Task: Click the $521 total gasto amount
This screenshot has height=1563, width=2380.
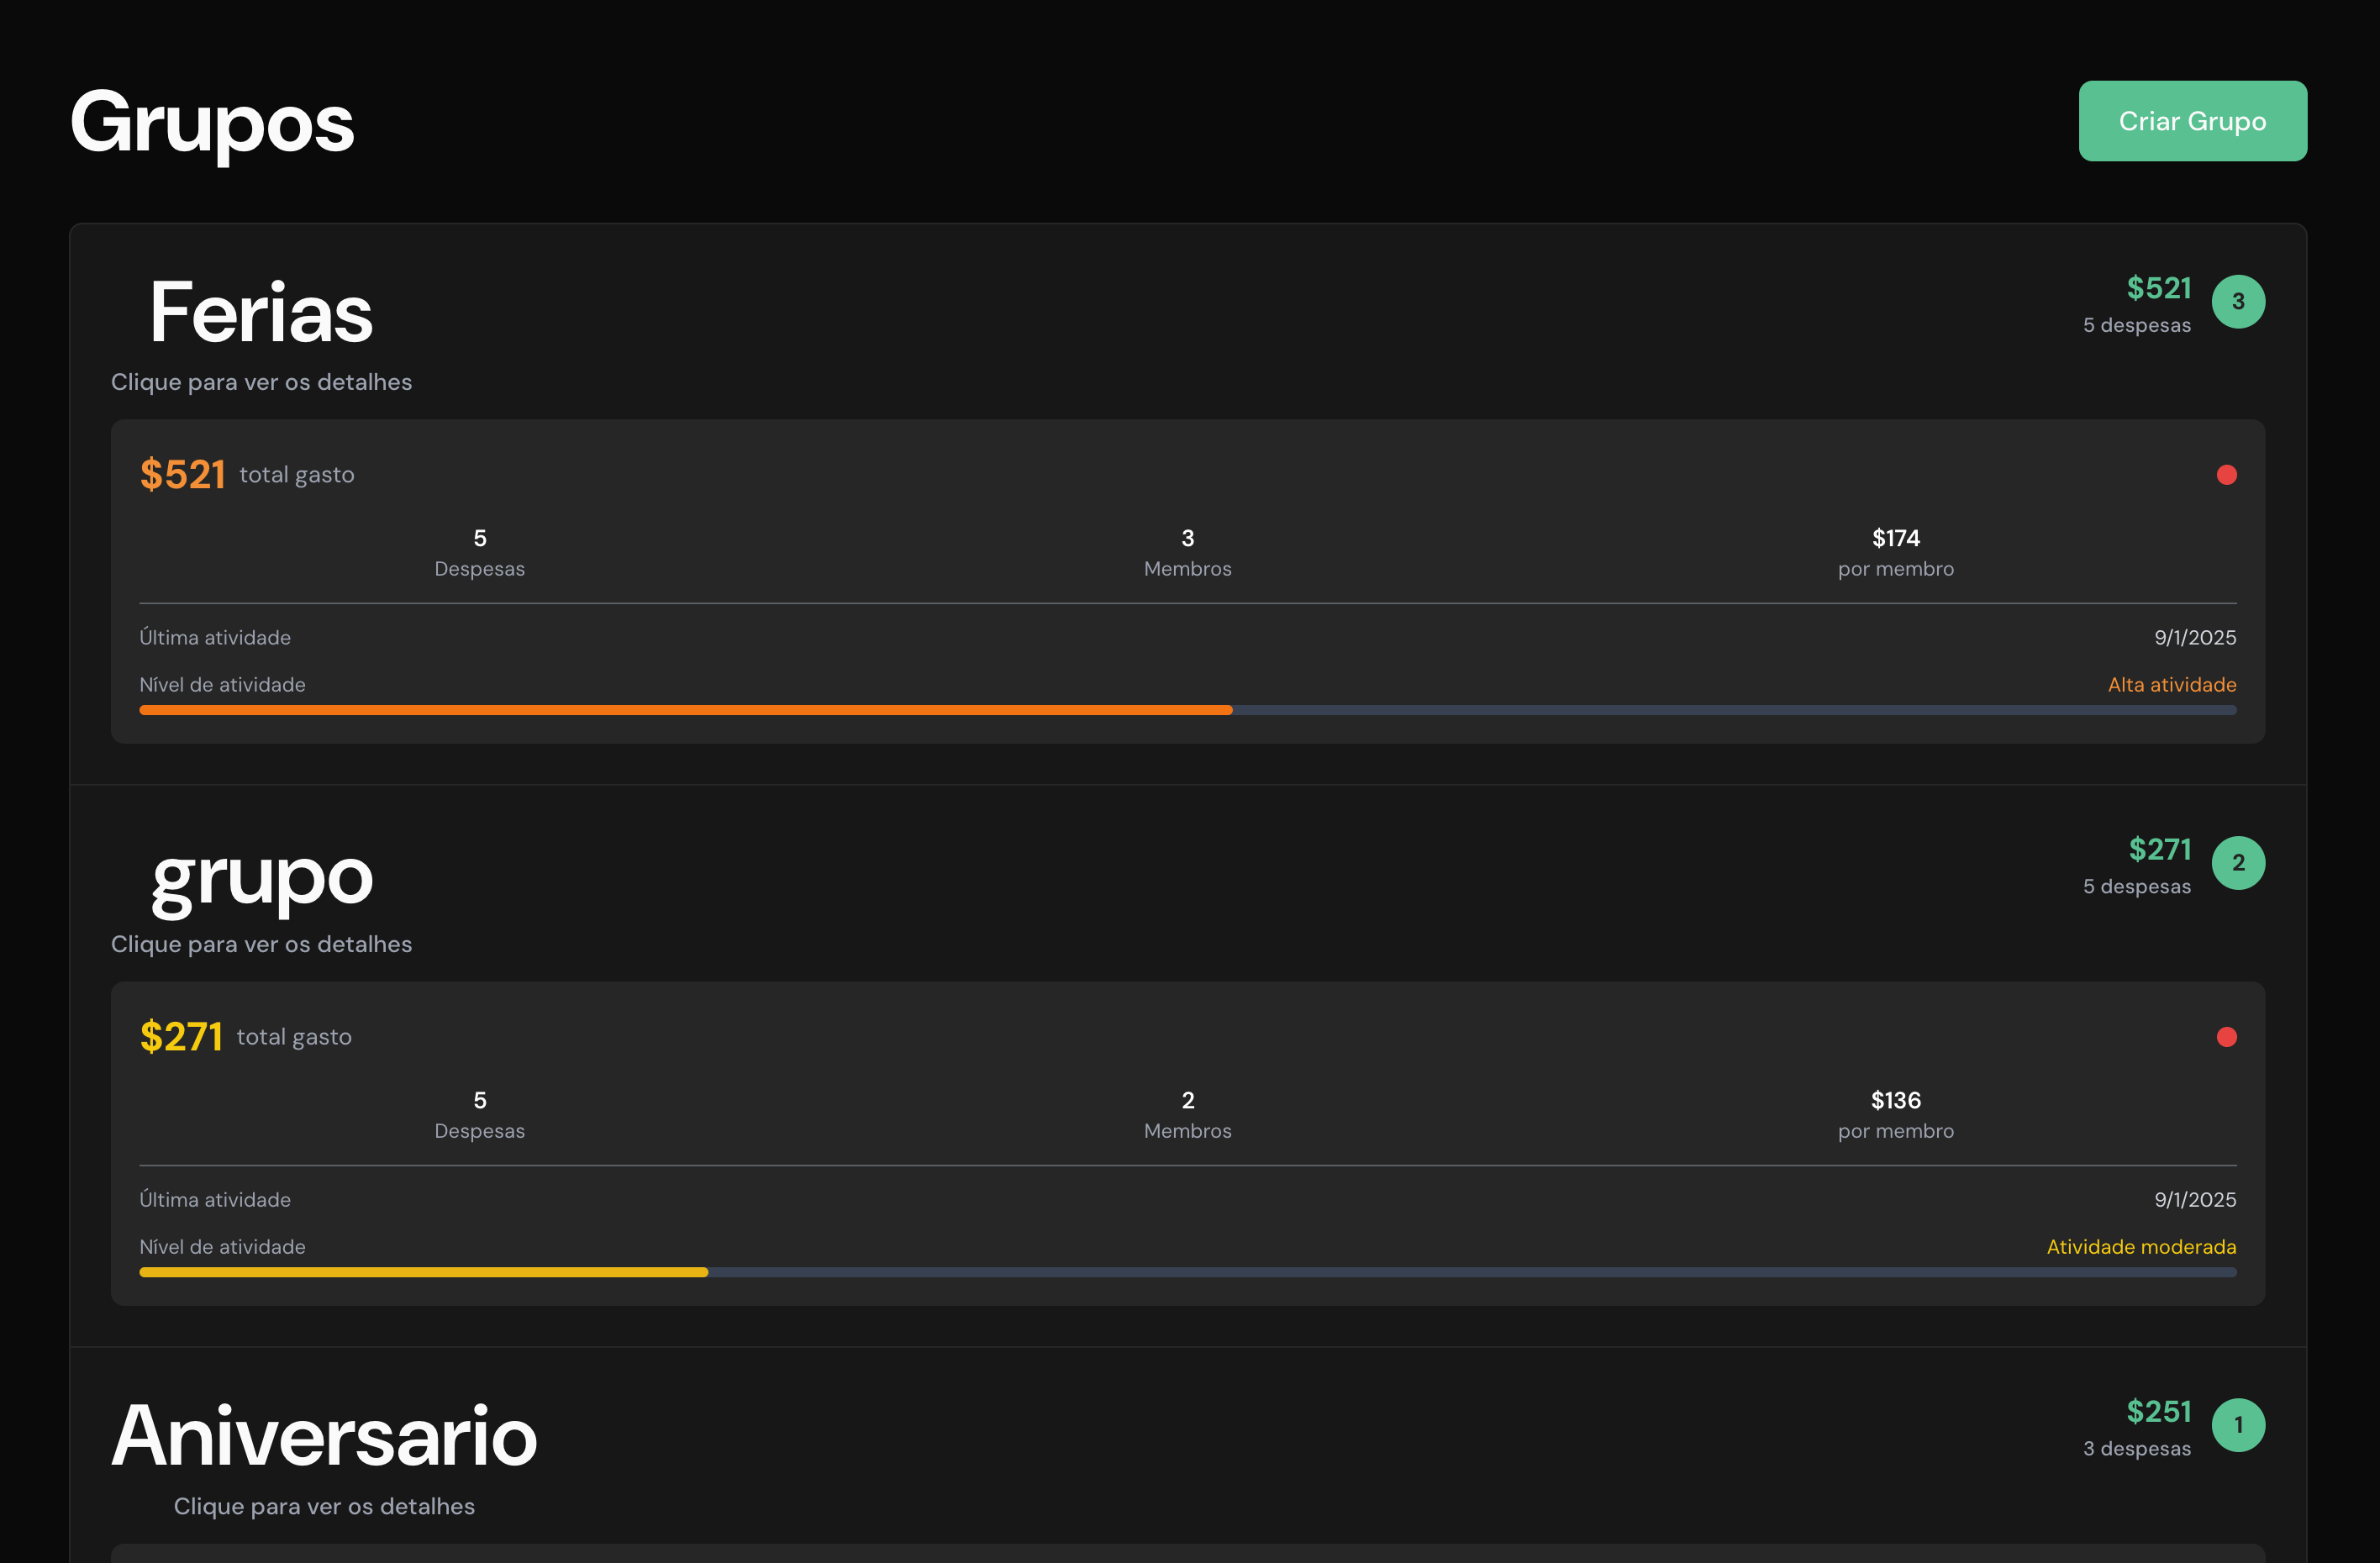Action: click(x=183, y=475)
